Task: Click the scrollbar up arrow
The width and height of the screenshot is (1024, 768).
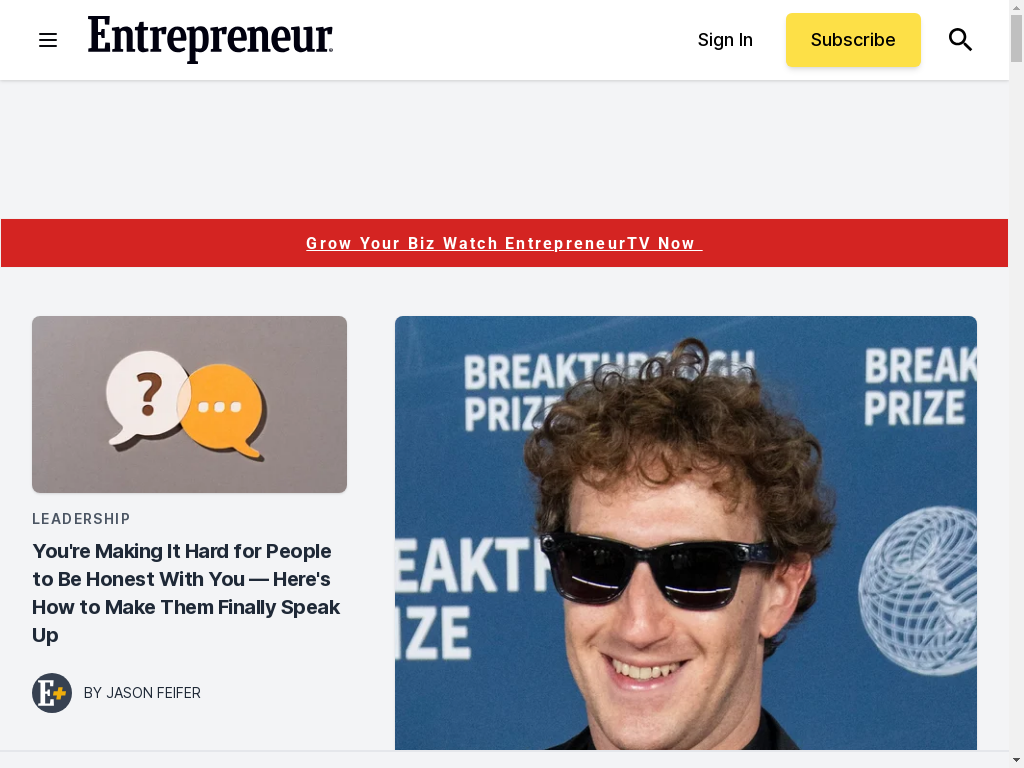Action: pyautogui.click(x=1016, y=5)
